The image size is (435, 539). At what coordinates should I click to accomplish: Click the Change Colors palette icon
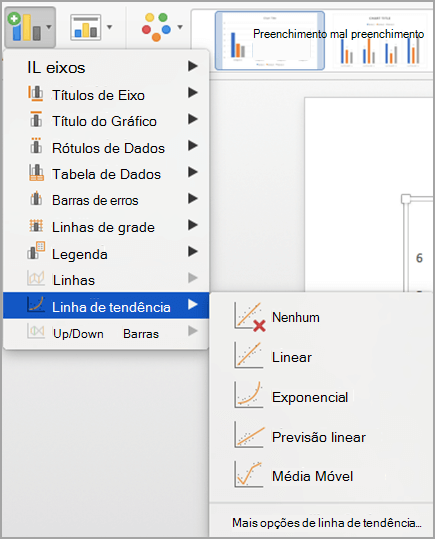[x=156, y=27]
